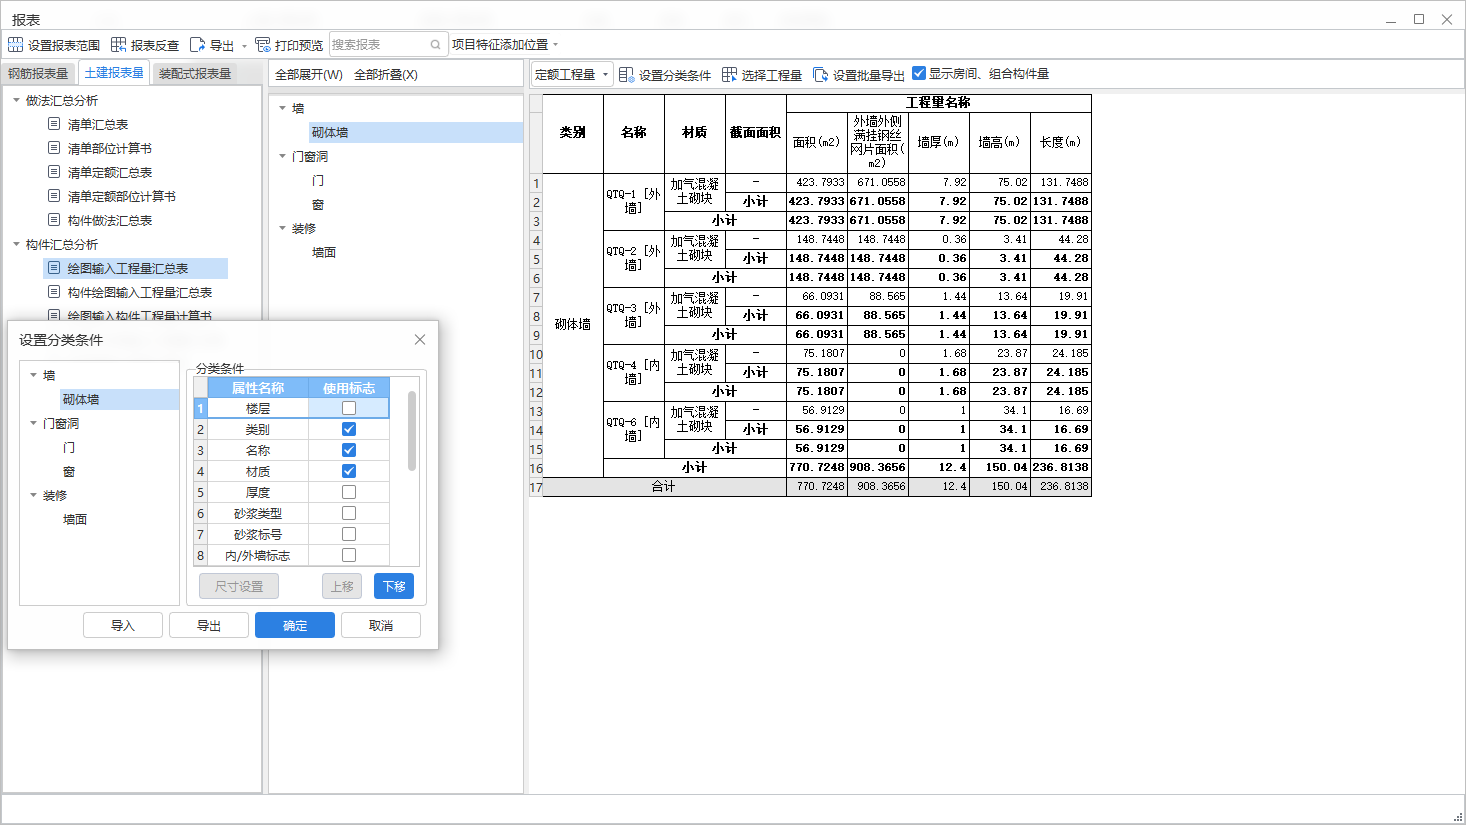Click the document icon beside 清单部位计算书

54,148
